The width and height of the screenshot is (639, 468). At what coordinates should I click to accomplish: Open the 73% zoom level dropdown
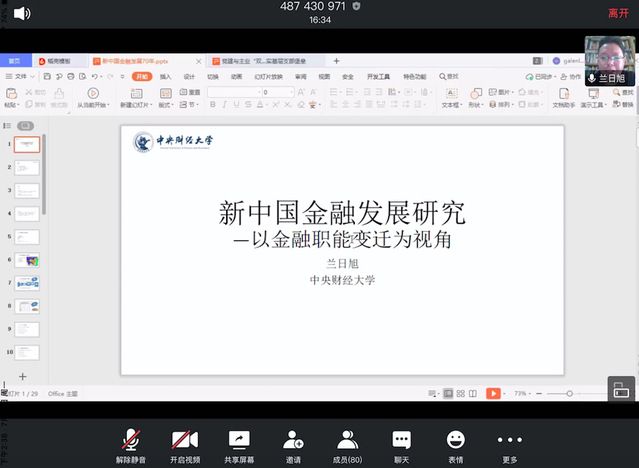point(522,394)
